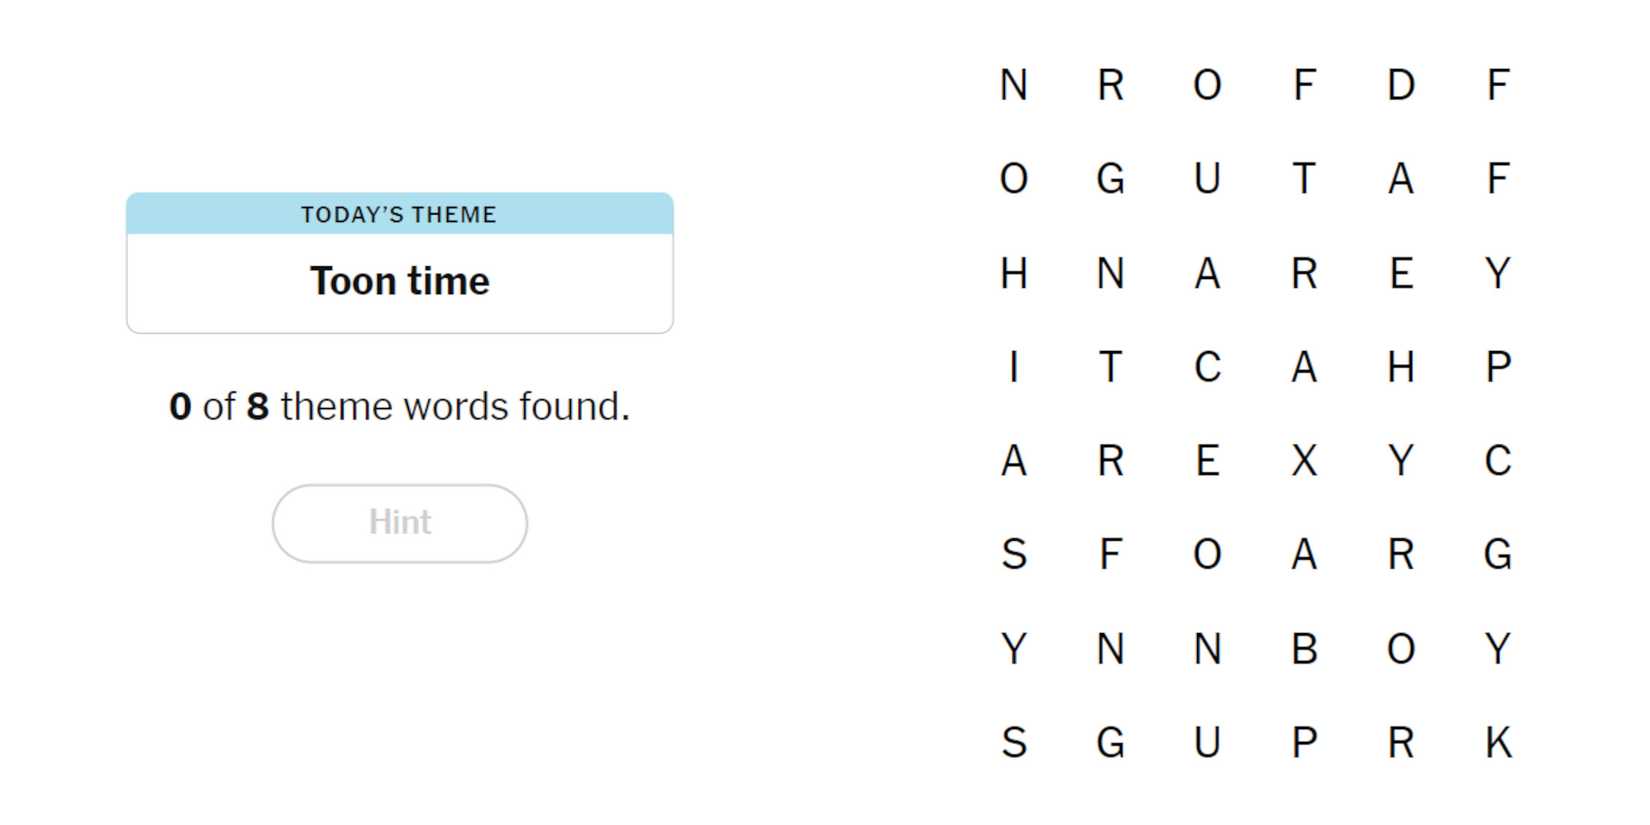Click the TODAY'S THEME header

(399, 213)
